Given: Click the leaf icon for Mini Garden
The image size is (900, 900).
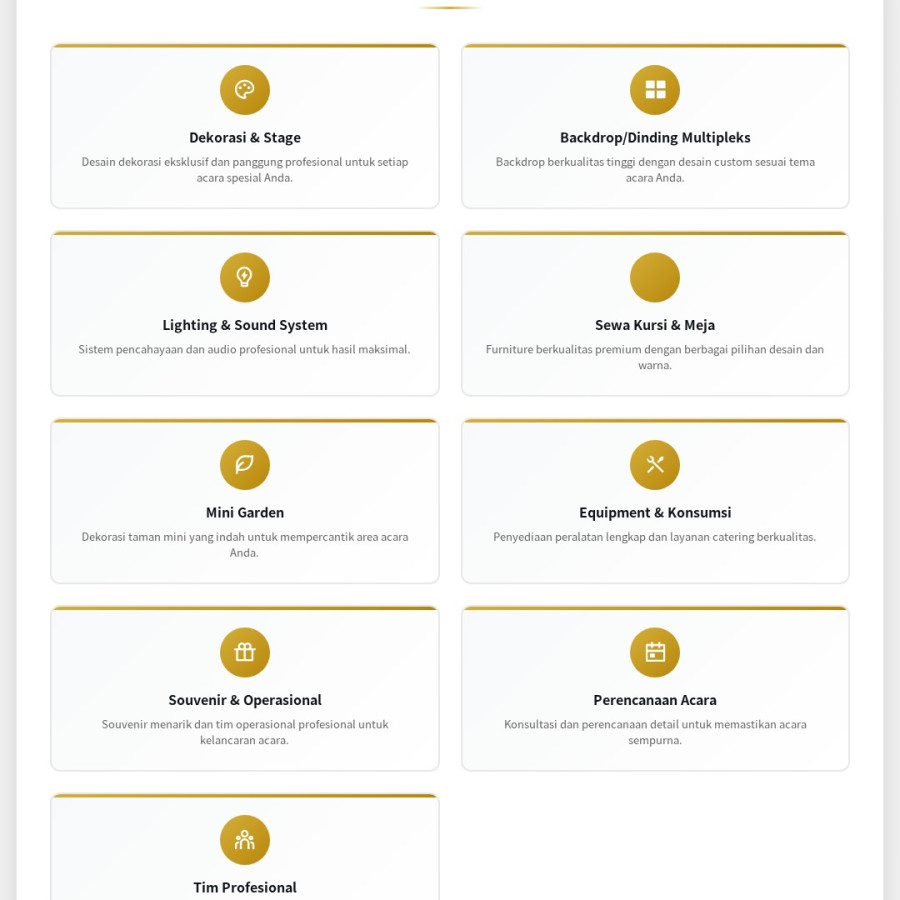Looking at the screenshot, I should 245,465.
